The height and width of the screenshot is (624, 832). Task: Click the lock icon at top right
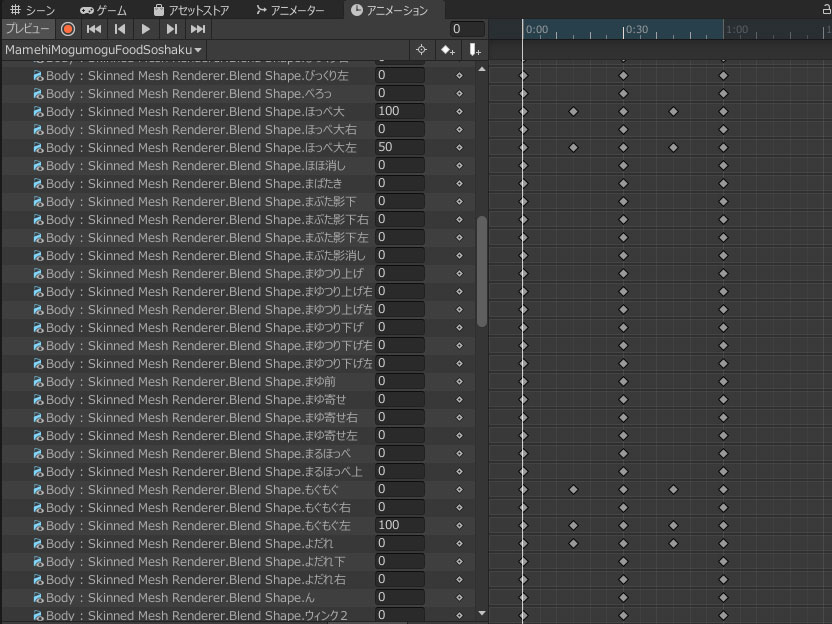(x=827, y=10)
